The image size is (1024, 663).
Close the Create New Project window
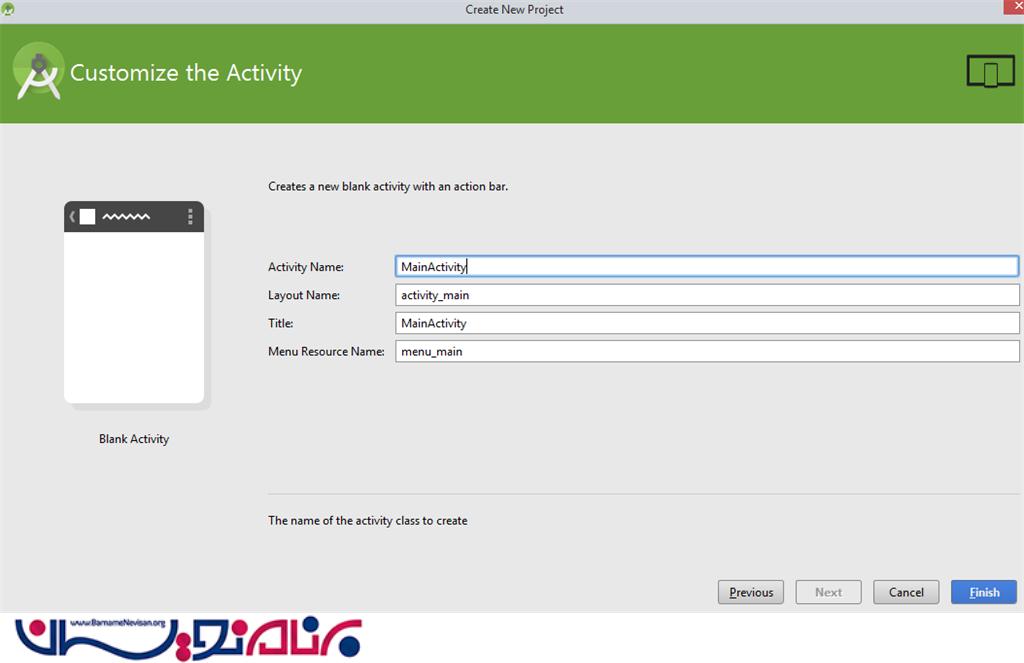click(x=1016, y=7)
